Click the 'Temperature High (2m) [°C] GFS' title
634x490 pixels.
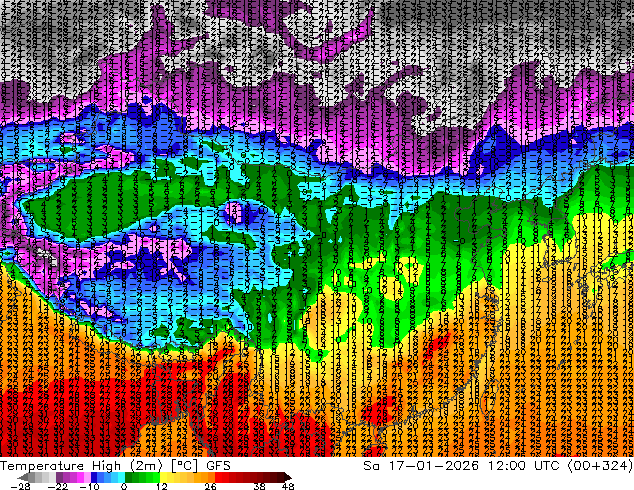[x=115, y=466]
